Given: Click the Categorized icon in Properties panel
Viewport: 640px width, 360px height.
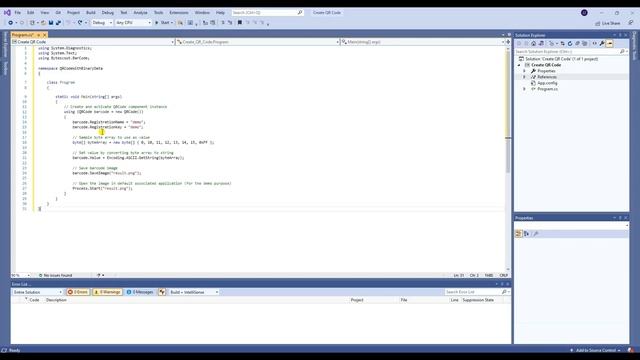Looking at the screenshot, I should (518, 234).
